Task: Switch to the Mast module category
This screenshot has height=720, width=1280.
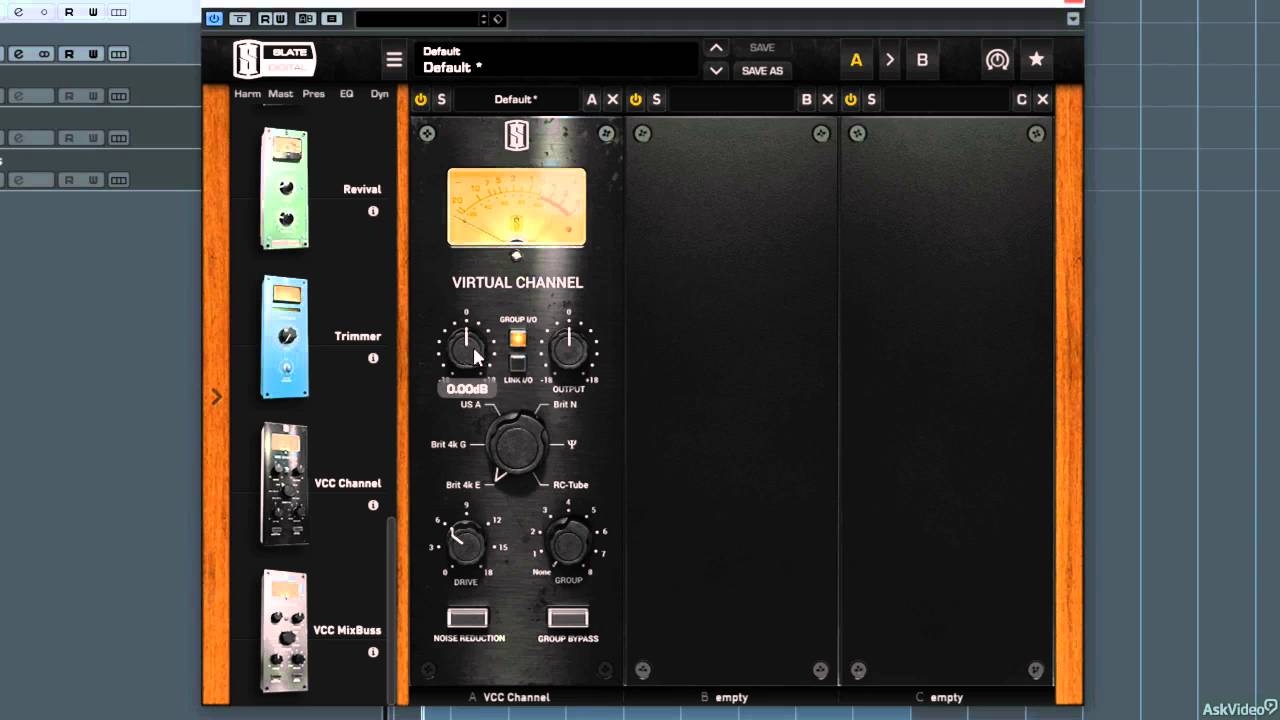Action: [281, 94]
